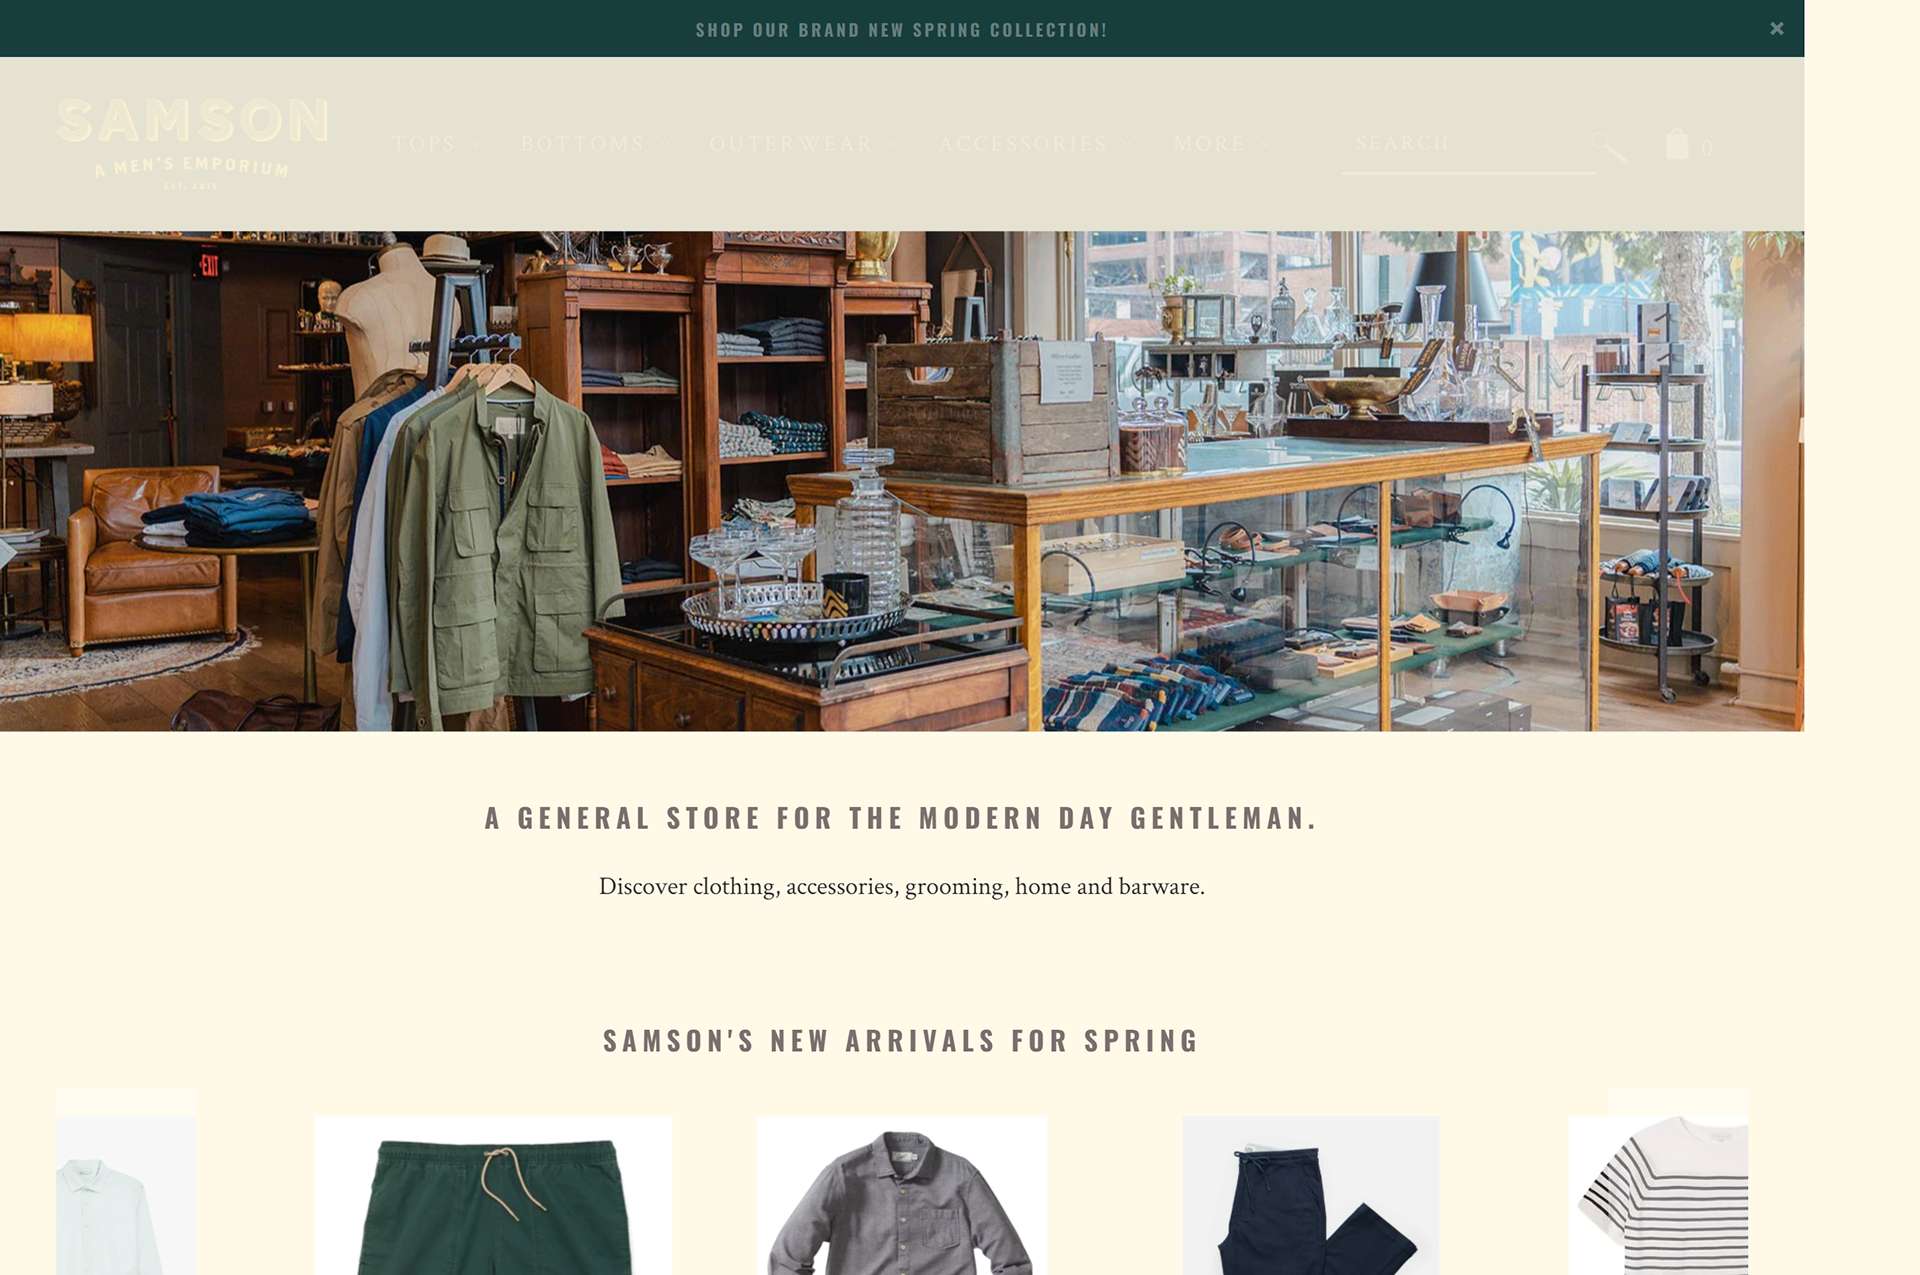
Task: Open the More navigation menu
Action: click(x=1223, y=144)
